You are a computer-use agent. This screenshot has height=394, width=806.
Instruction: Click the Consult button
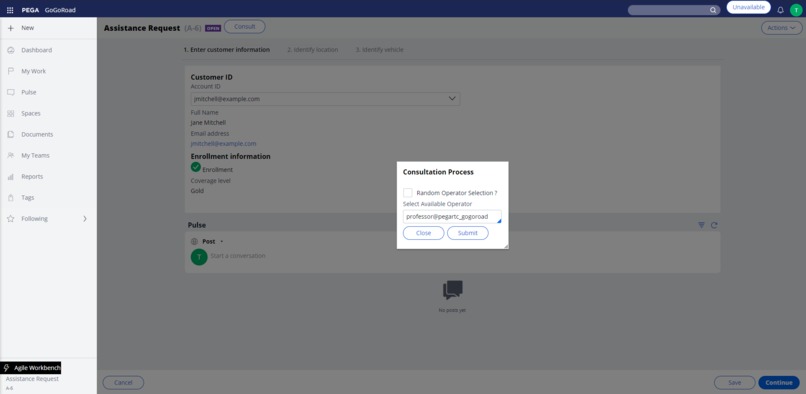[x=245, y=27]
